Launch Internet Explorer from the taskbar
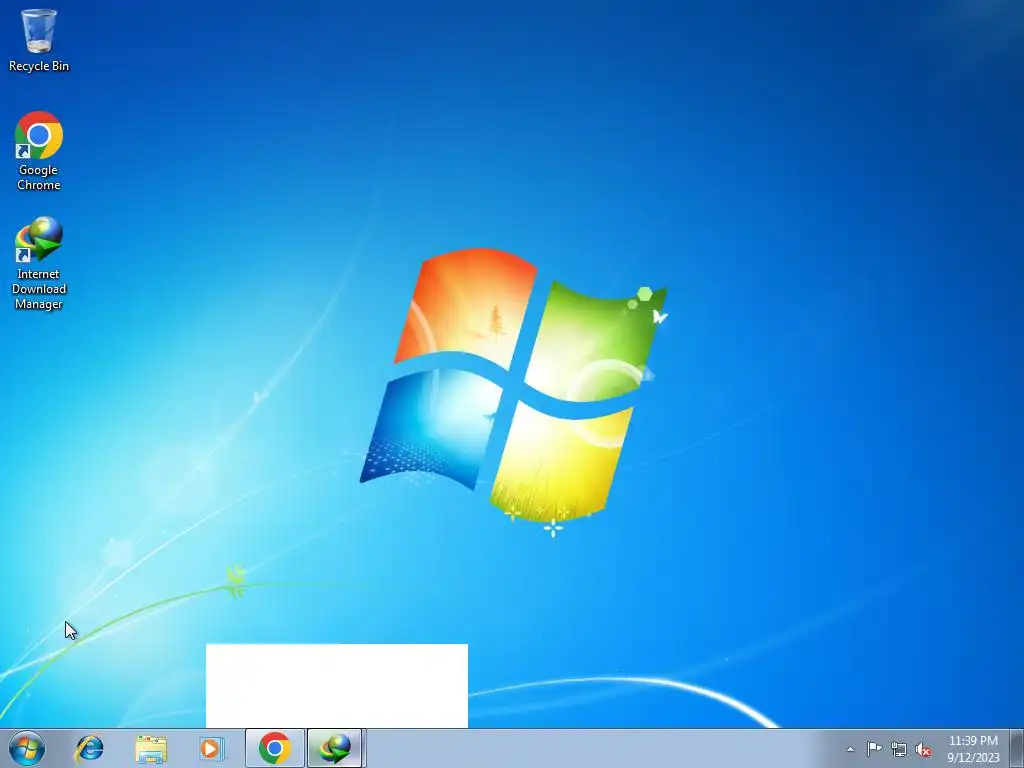 pyautogui.click(x=89, y=748)
